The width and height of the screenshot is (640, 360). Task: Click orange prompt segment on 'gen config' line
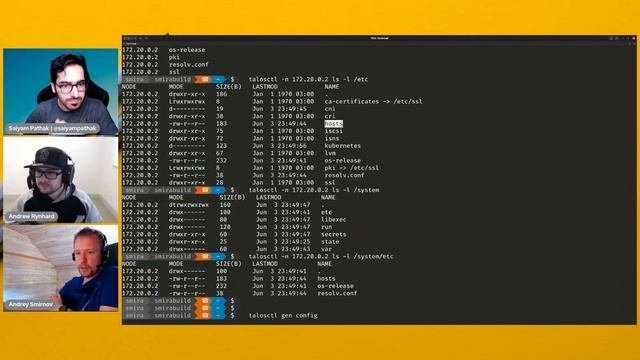(204, 315)
